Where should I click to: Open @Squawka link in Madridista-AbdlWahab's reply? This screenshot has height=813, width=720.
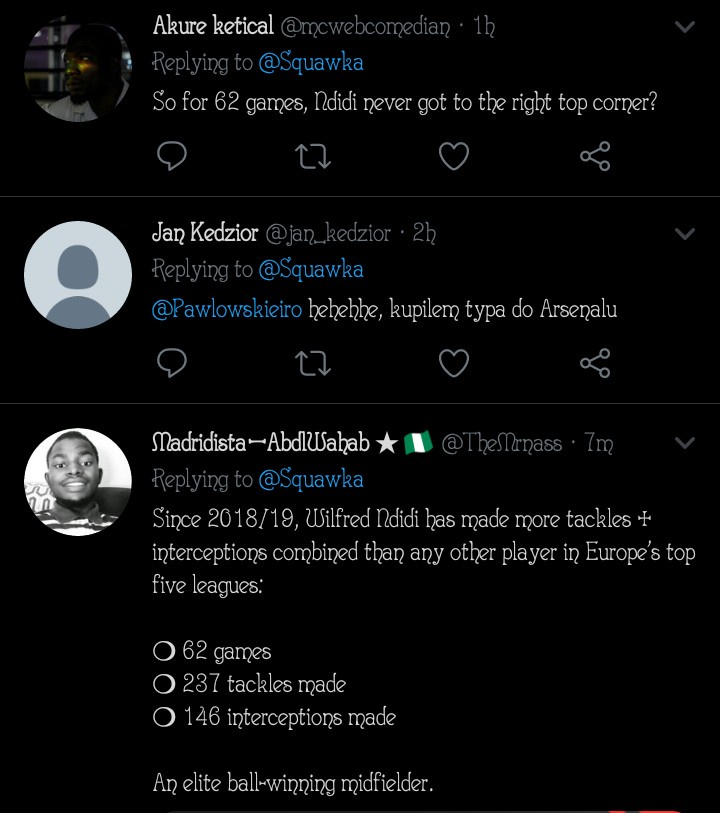point(310,480)
